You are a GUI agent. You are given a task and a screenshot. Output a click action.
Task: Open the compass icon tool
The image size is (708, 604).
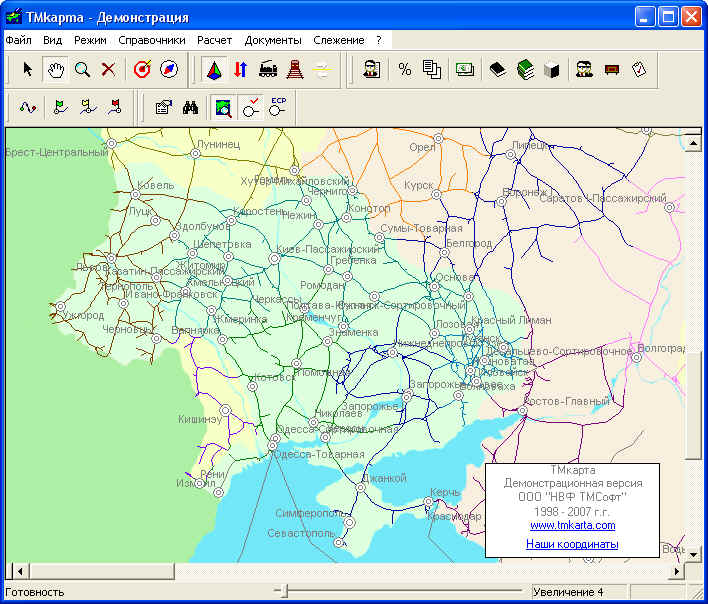(169, 70)
